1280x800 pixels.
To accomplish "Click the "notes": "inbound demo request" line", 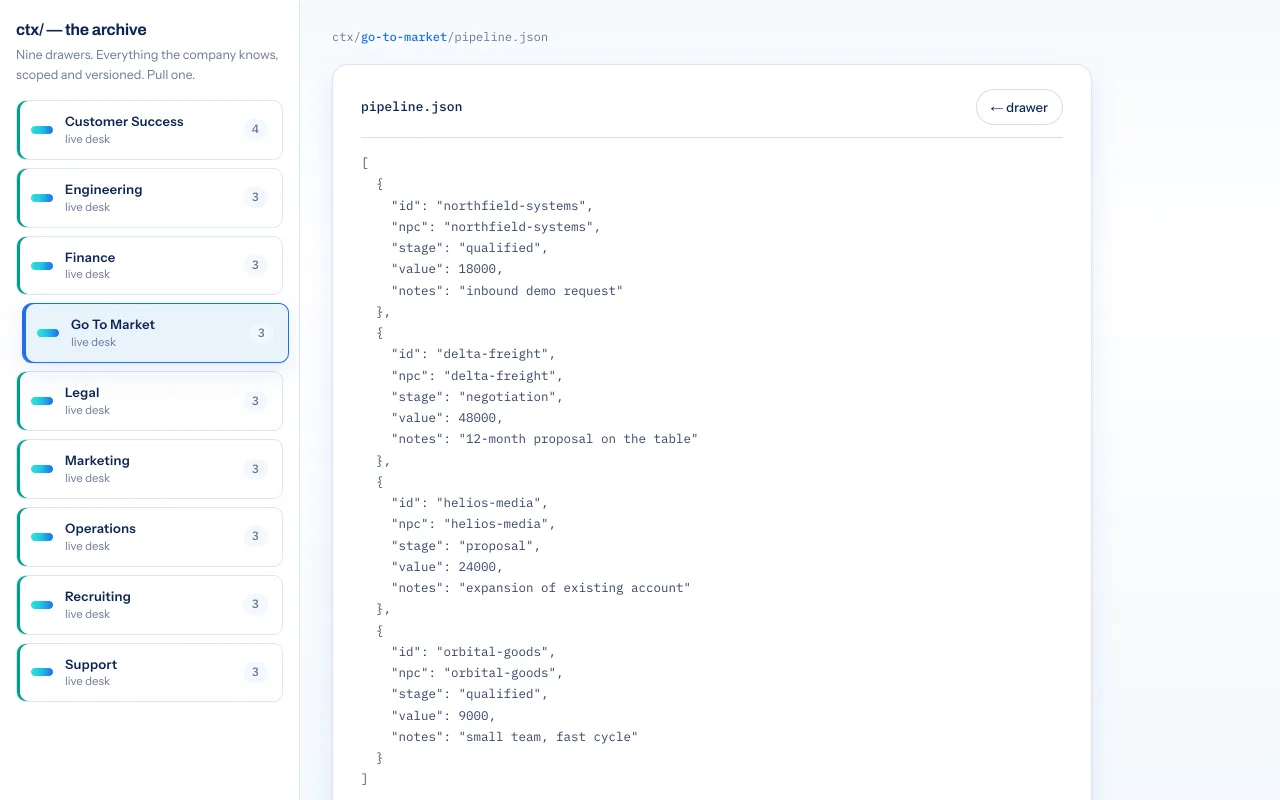I will coord(507,291).
